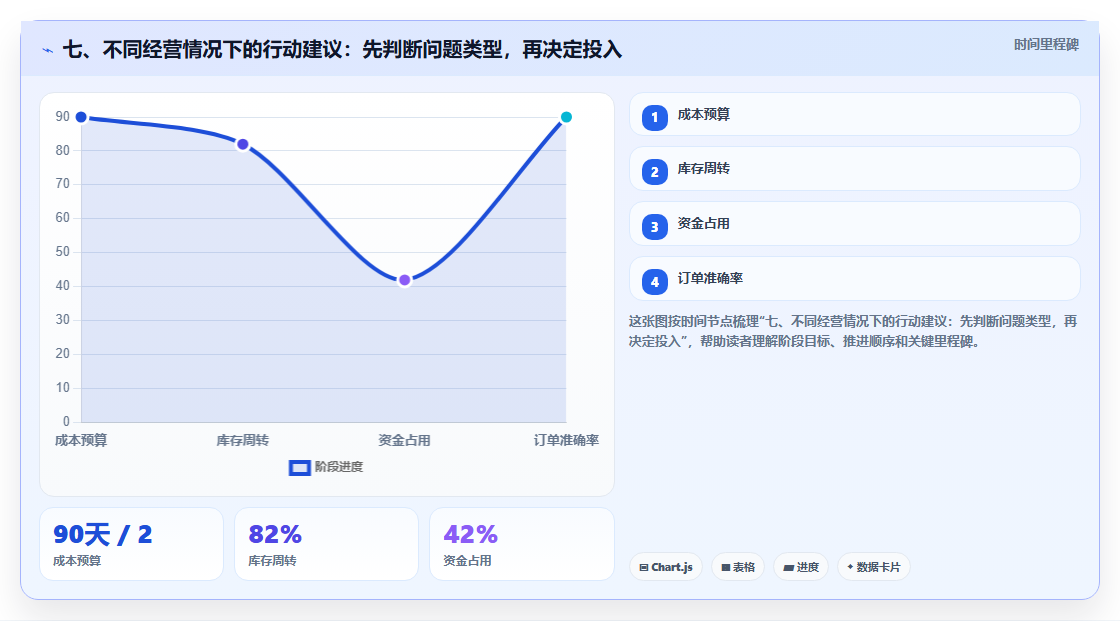Open the 库存周转 timeline step row
The height and width of the screenshot is (621, 1120).
(854, 169)
